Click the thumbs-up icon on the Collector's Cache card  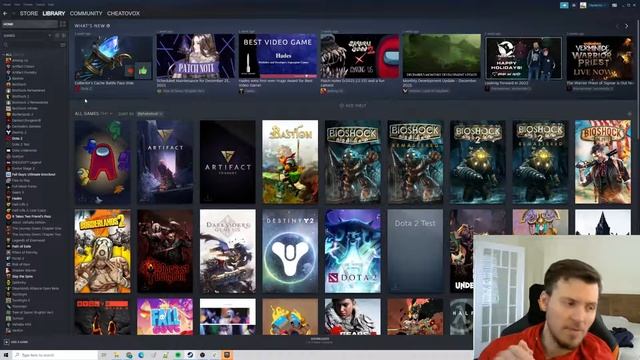(x=142, y=71)
